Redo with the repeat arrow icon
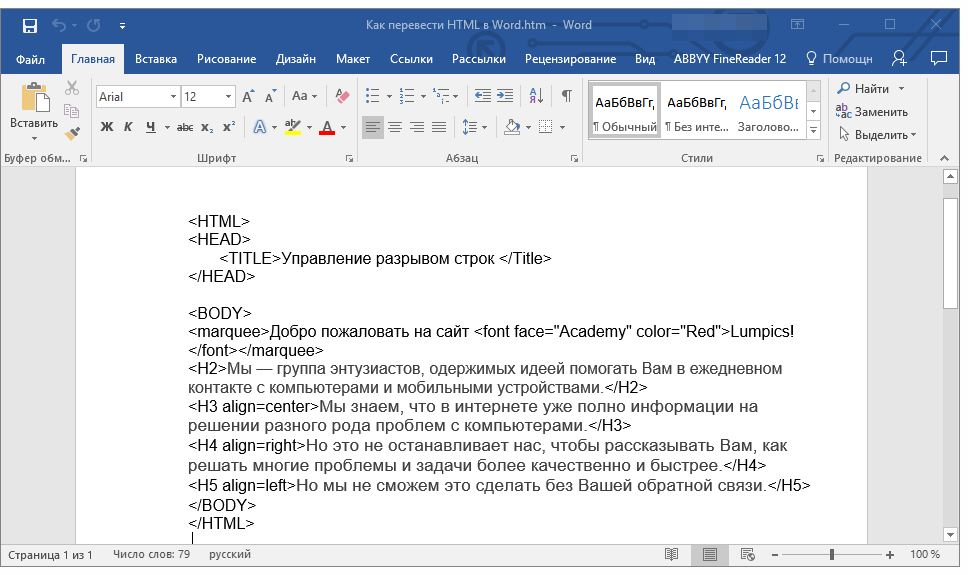The width and height of the screenshot is (968, 575). click(94, 25)
